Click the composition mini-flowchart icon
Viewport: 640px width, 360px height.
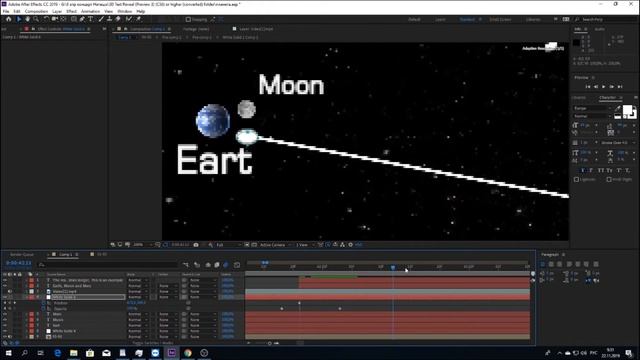click(x=186, y=265)
